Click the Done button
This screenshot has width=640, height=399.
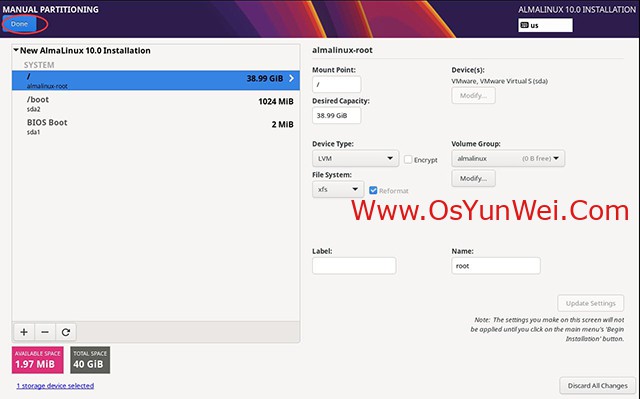click(x=20, y=24)
